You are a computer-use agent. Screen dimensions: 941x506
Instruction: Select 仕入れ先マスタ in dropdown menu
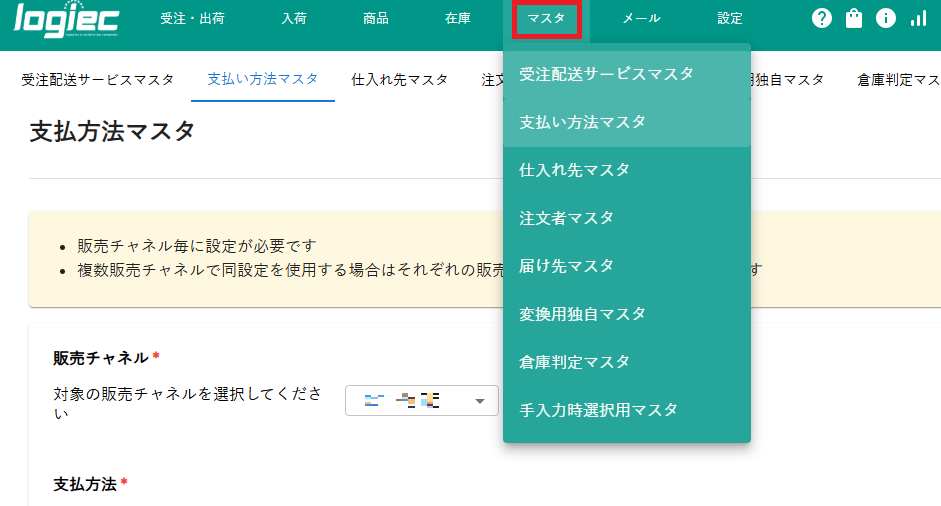click(627, 170)
